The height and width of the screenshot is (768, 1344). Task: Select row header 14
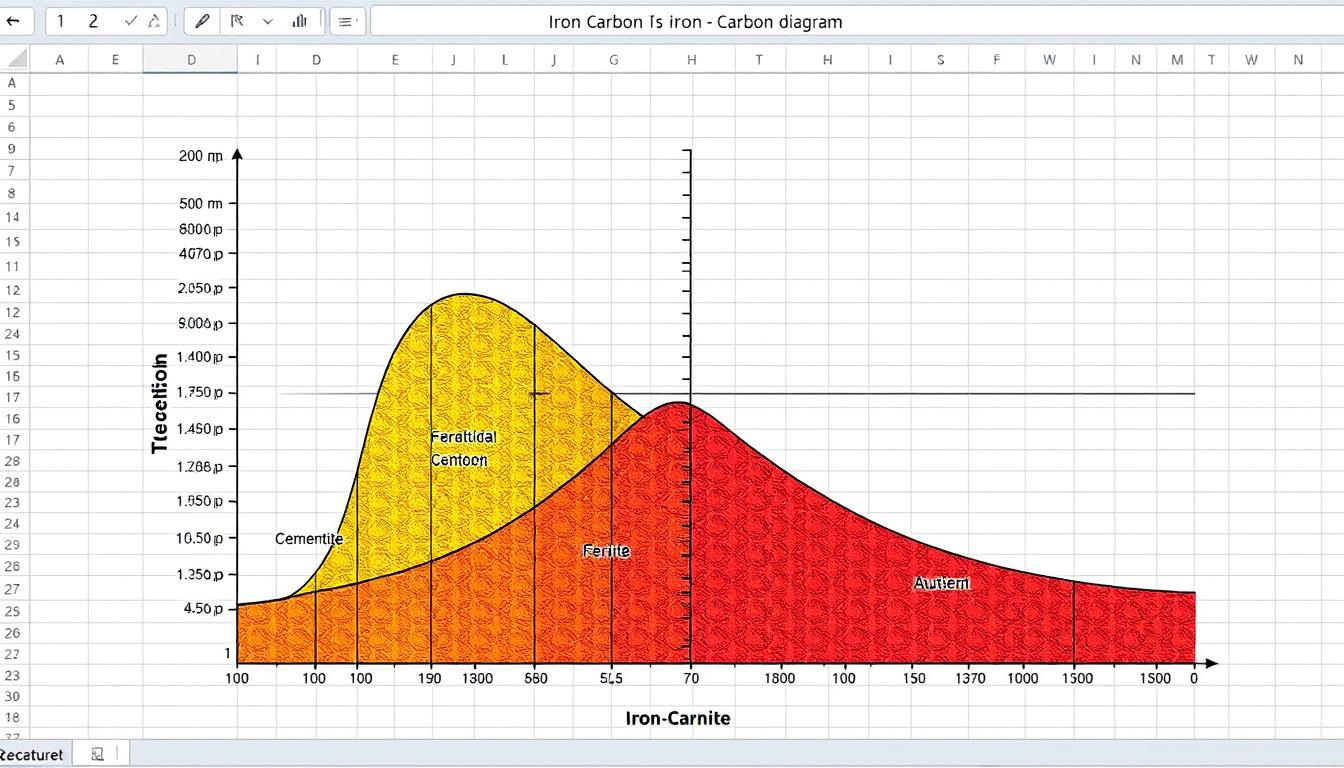coord(12,217)
